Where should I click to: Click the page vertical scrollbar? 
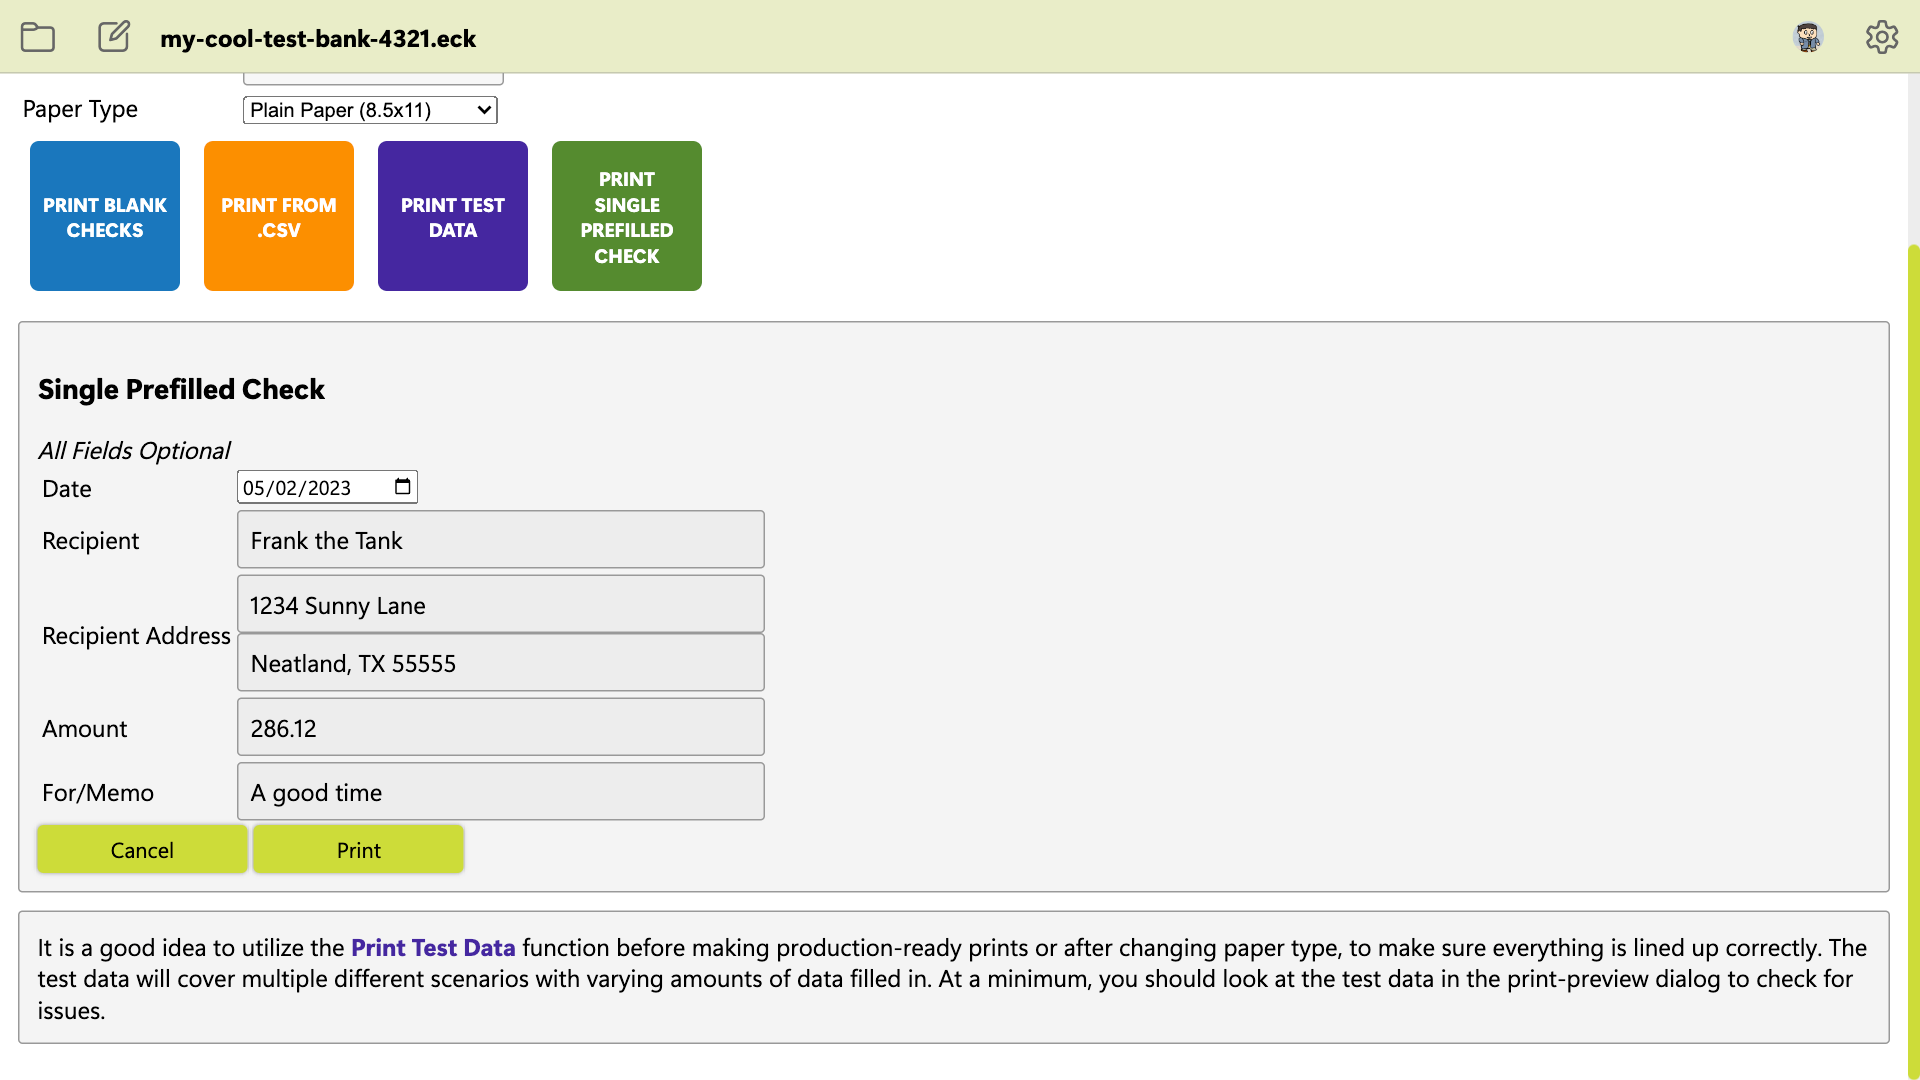(1913, 660)
